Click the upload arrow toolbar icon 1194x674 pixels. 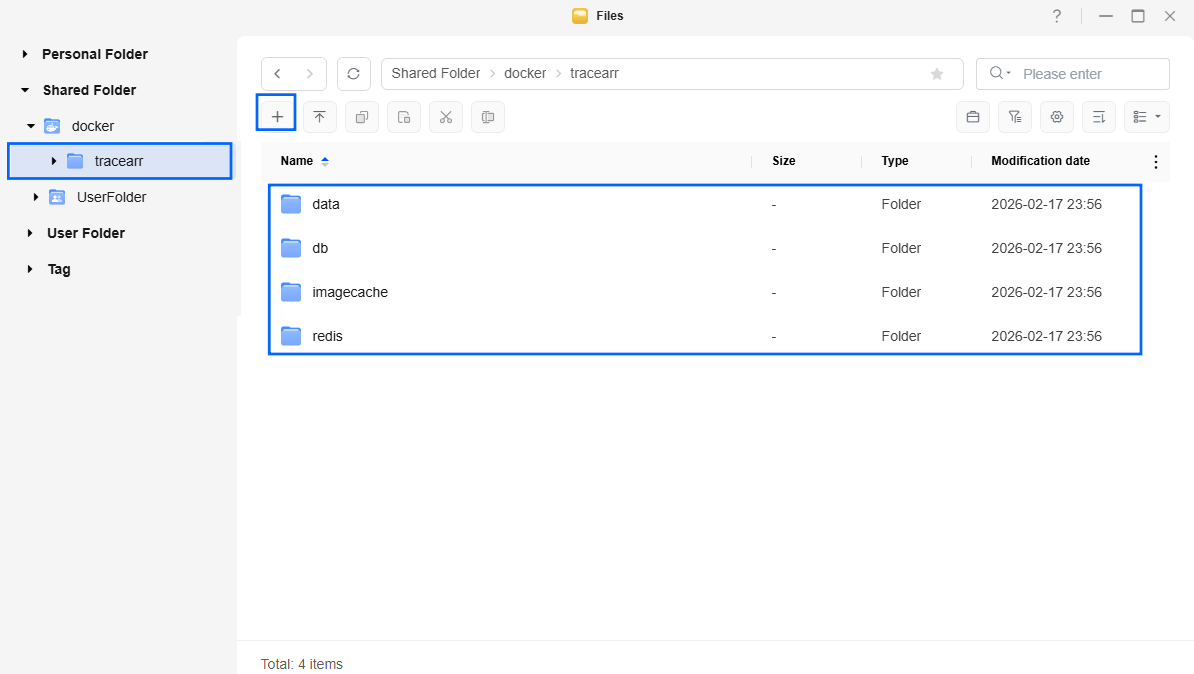[x=320, y=117]
